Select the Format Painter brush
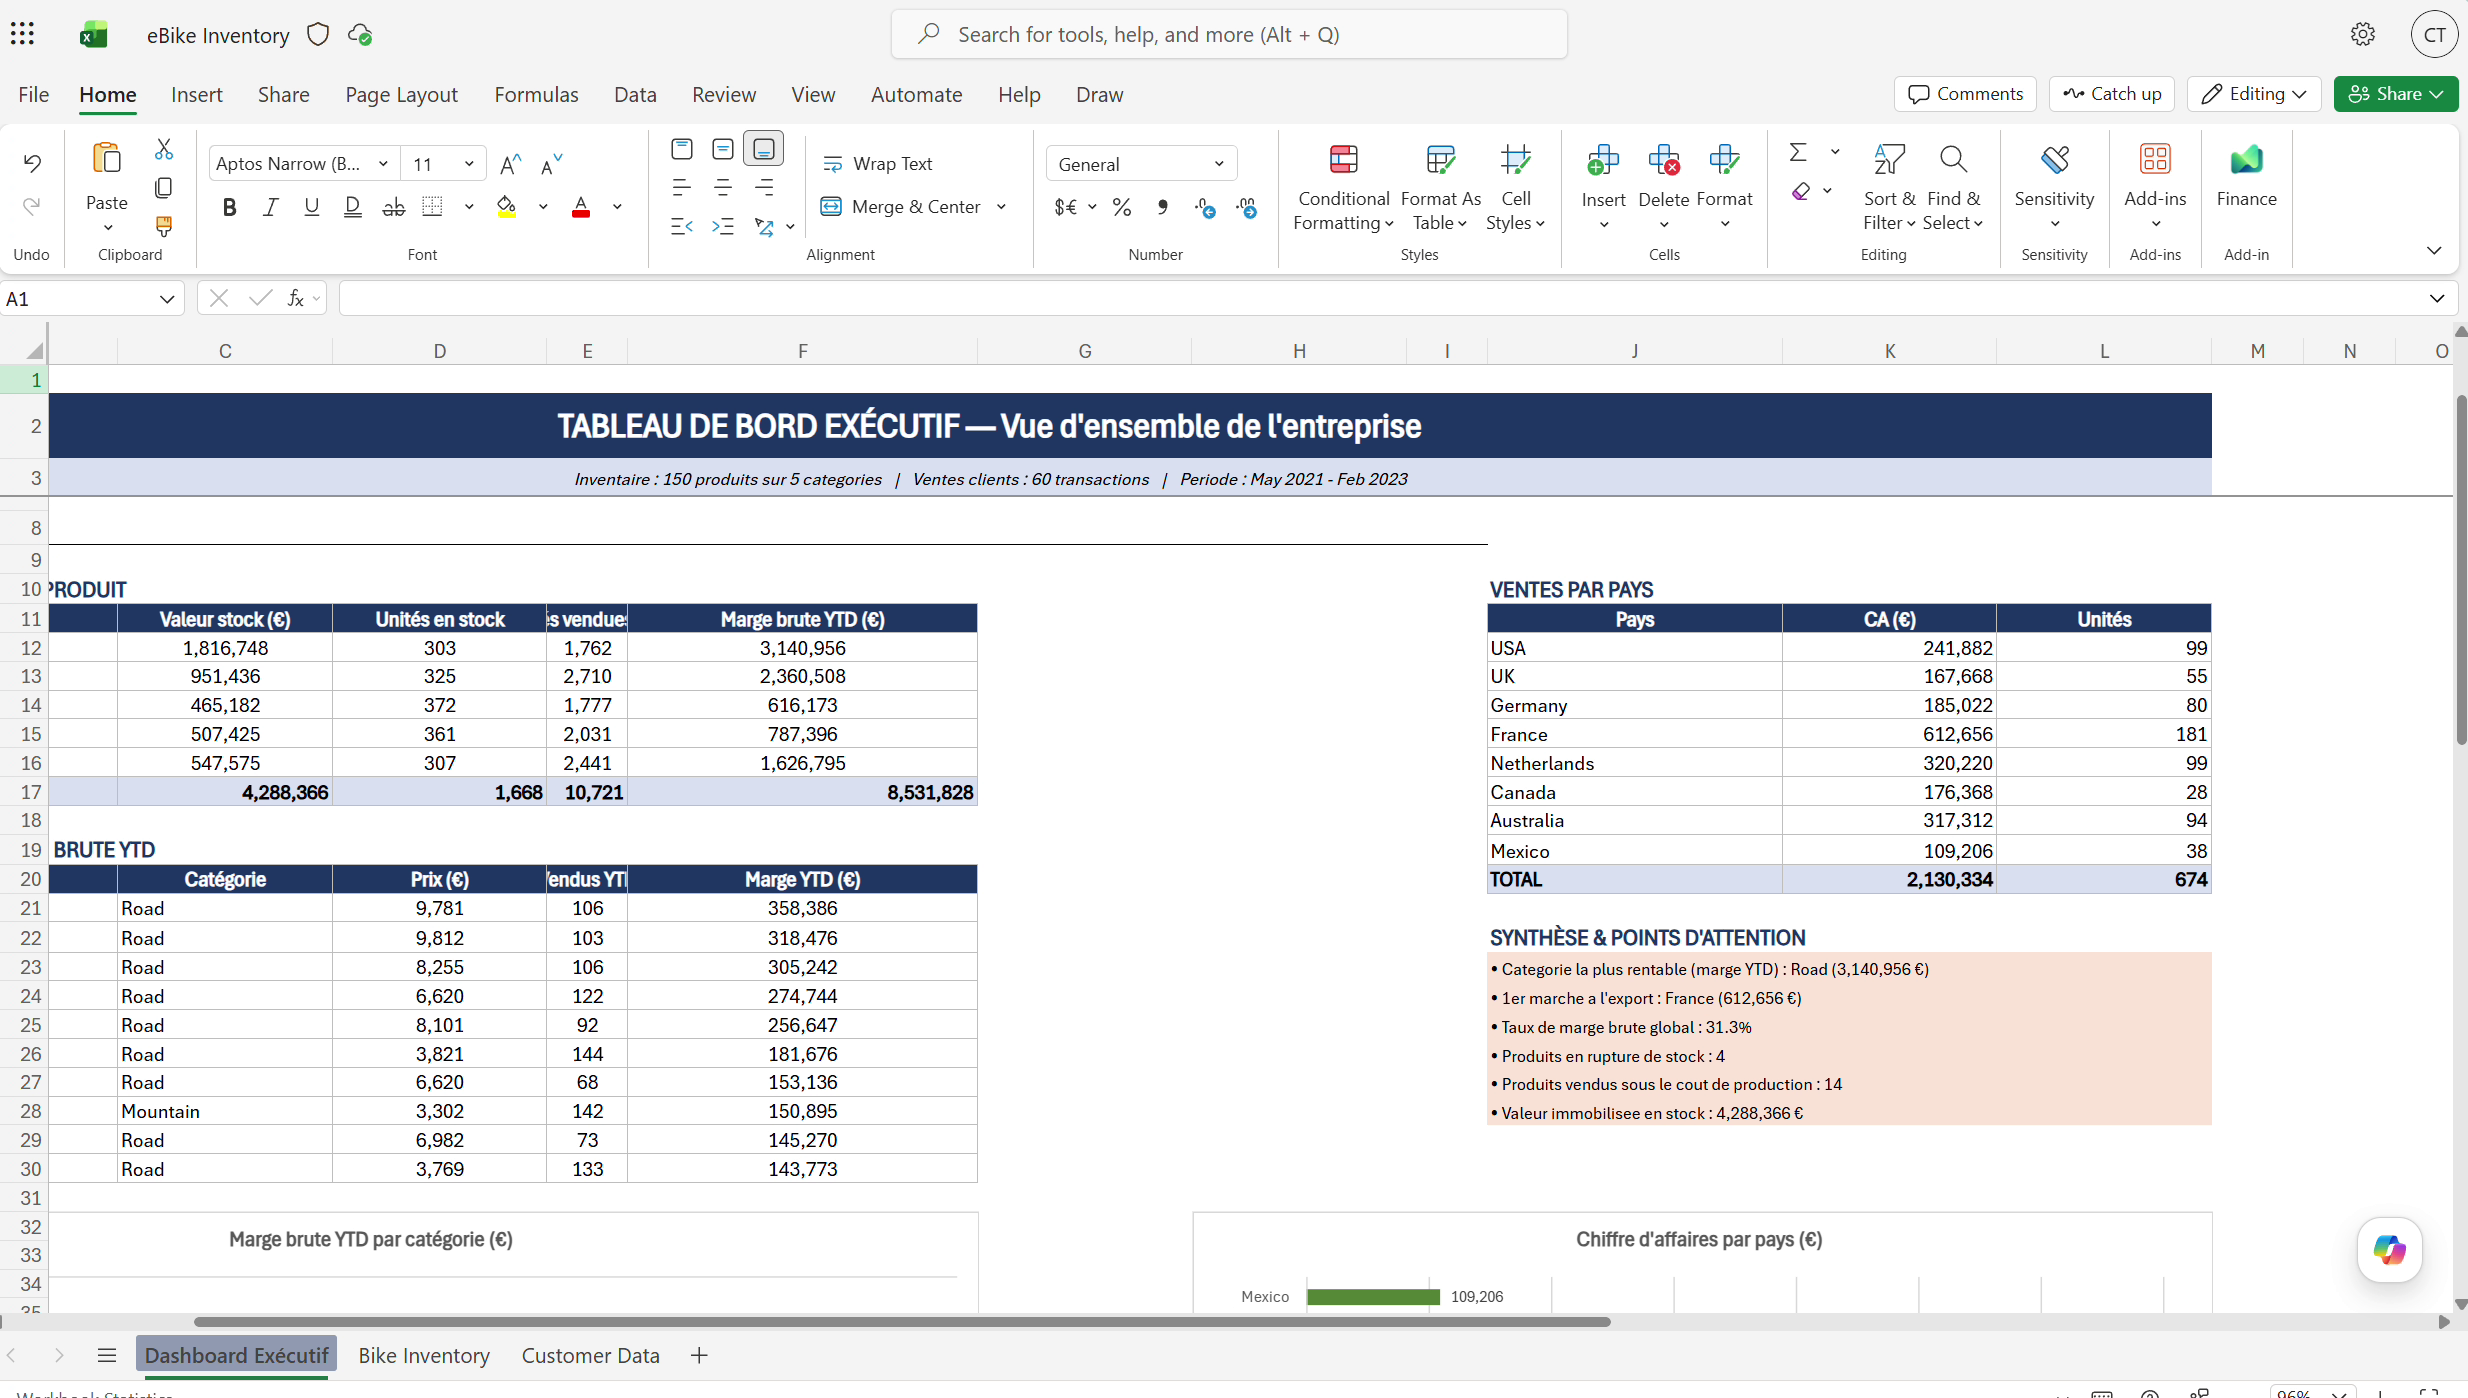The image size is (2468, 1398). (x=164, y=226)
